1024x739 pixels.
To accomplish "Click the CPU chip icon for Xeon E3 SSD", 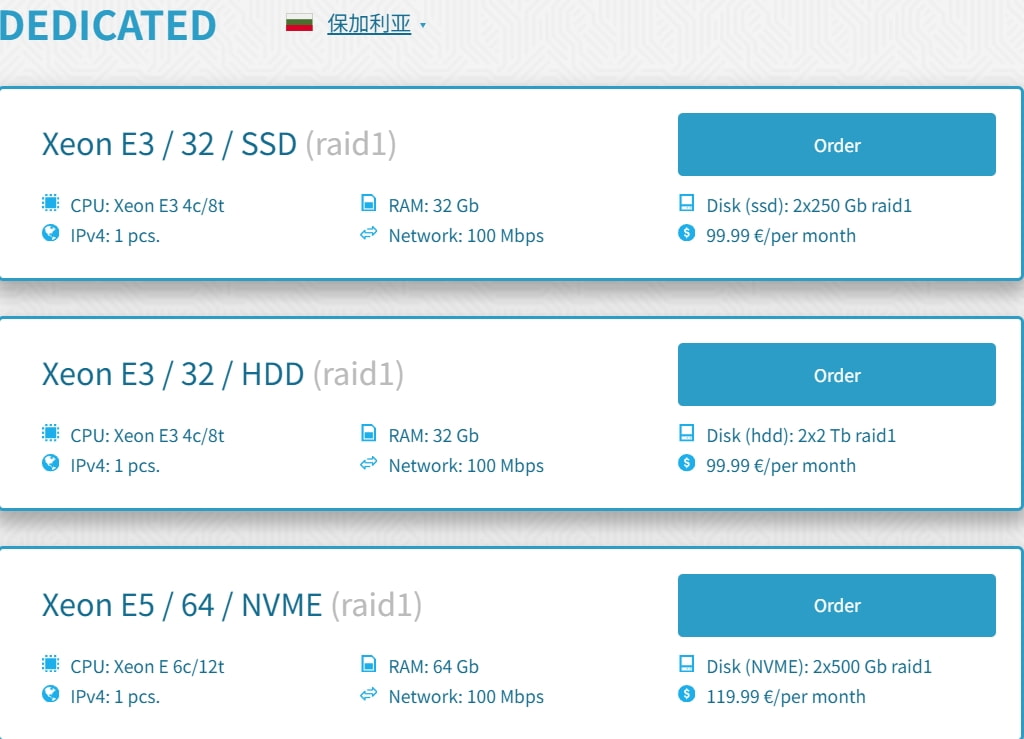I will coord(51,204).
